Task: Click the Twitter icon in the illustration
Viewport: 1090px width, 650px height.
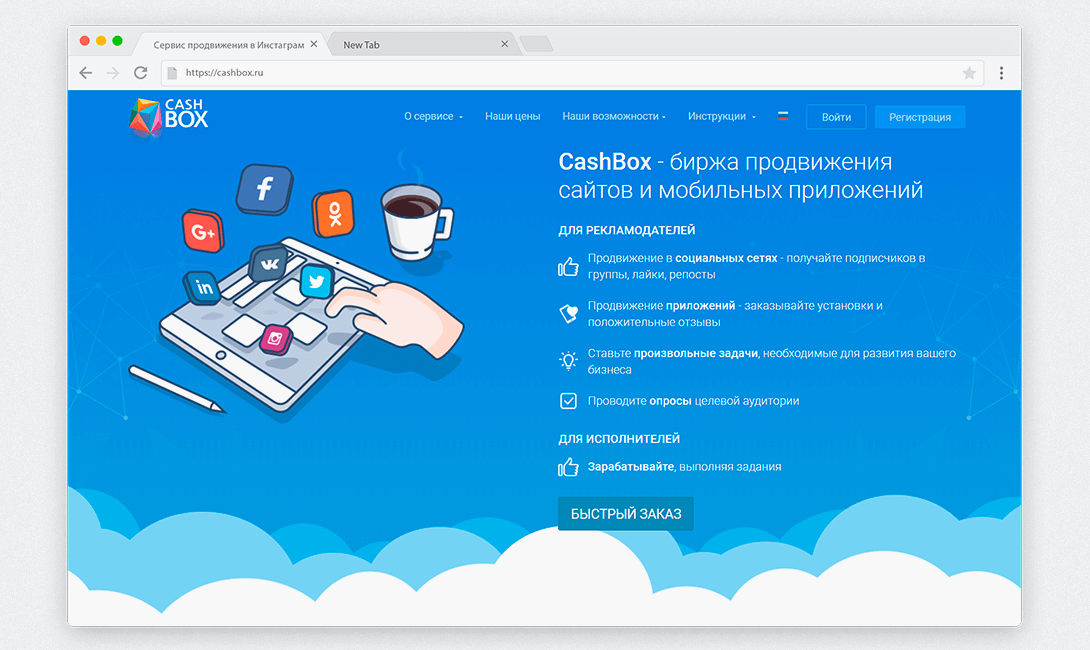Action: click(x=316, y=282)
